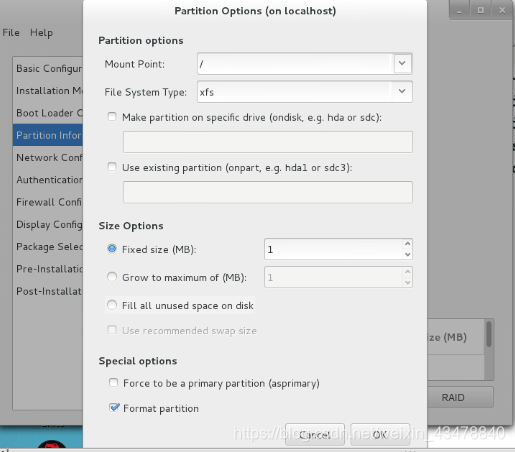
Task: Open the Help menu
Action: [41, 33]
